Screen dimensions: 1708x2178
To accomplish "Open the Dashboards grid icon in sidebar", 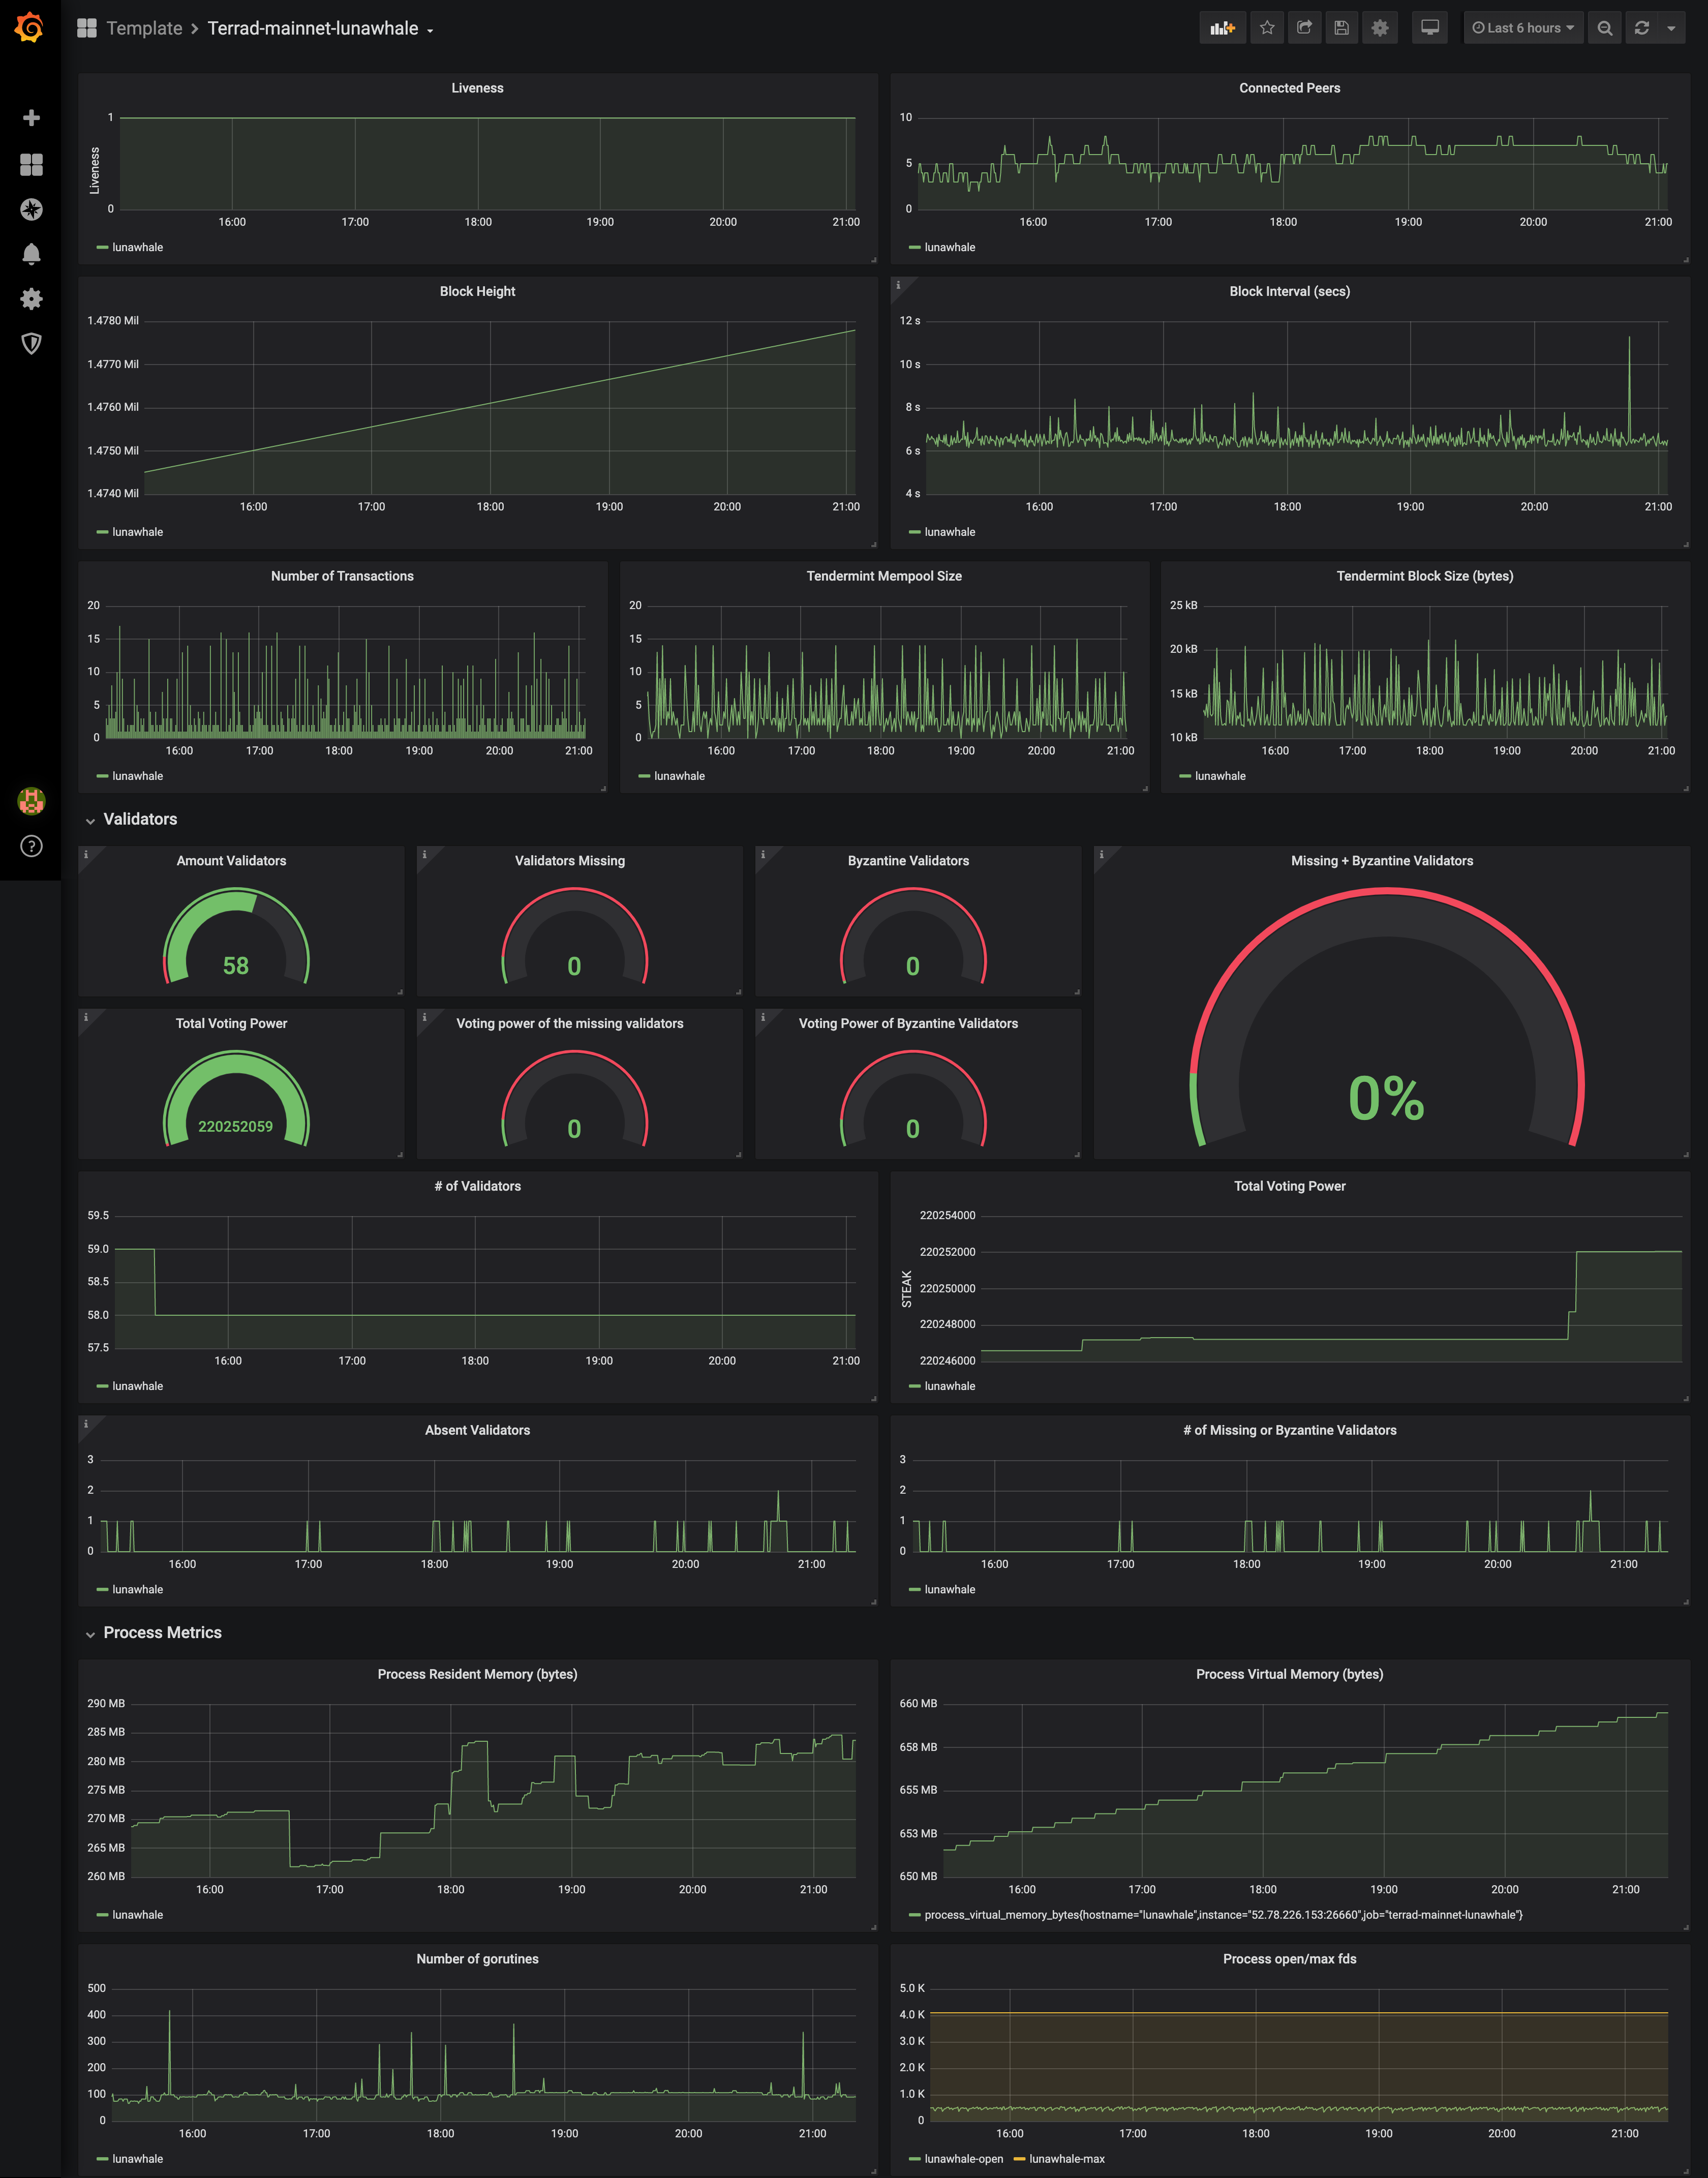I will pyautogui.click(x=31, y=164).
